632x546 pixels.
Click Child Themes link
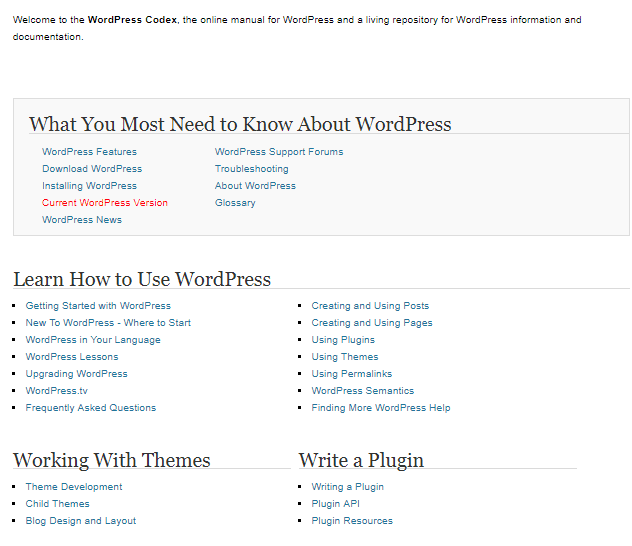(58, 504)
